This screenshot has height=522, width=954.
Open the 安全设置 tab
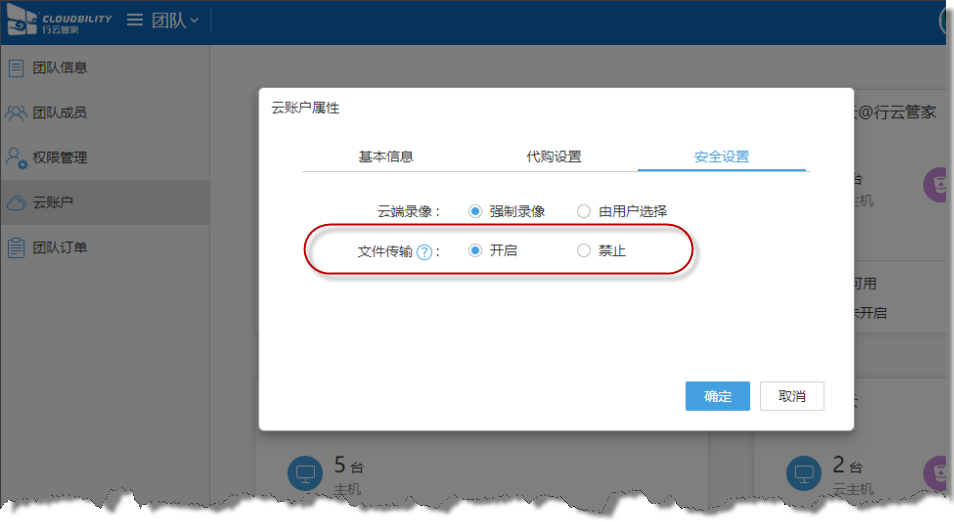(x=721, y=157)
